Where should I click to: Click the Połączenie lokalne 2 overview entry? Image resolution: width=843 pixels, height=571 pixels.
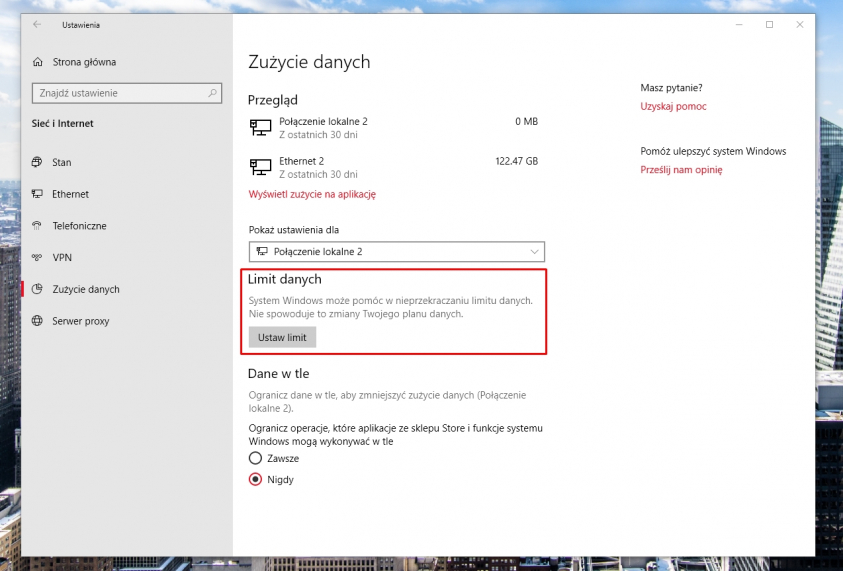[x=394, y=128]
